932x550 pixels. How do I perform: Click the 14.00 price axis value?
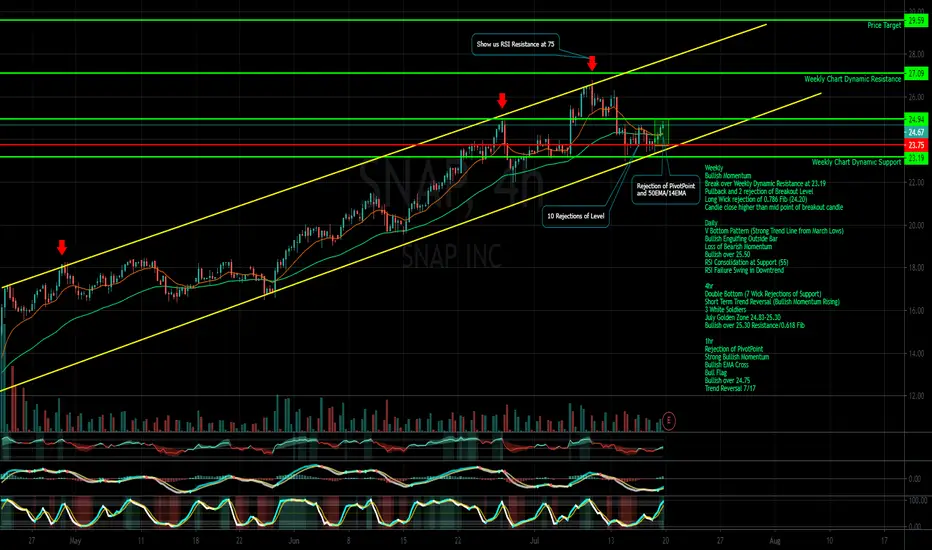coord(915,353)
